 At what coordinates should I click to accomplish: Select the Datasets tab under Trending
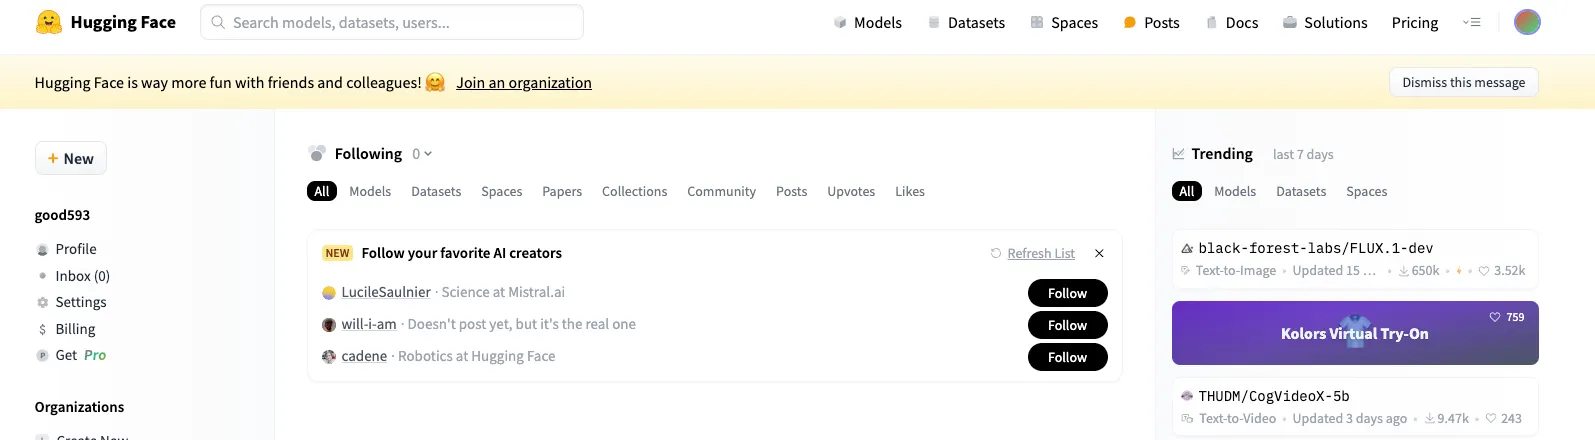[1301, 191]
